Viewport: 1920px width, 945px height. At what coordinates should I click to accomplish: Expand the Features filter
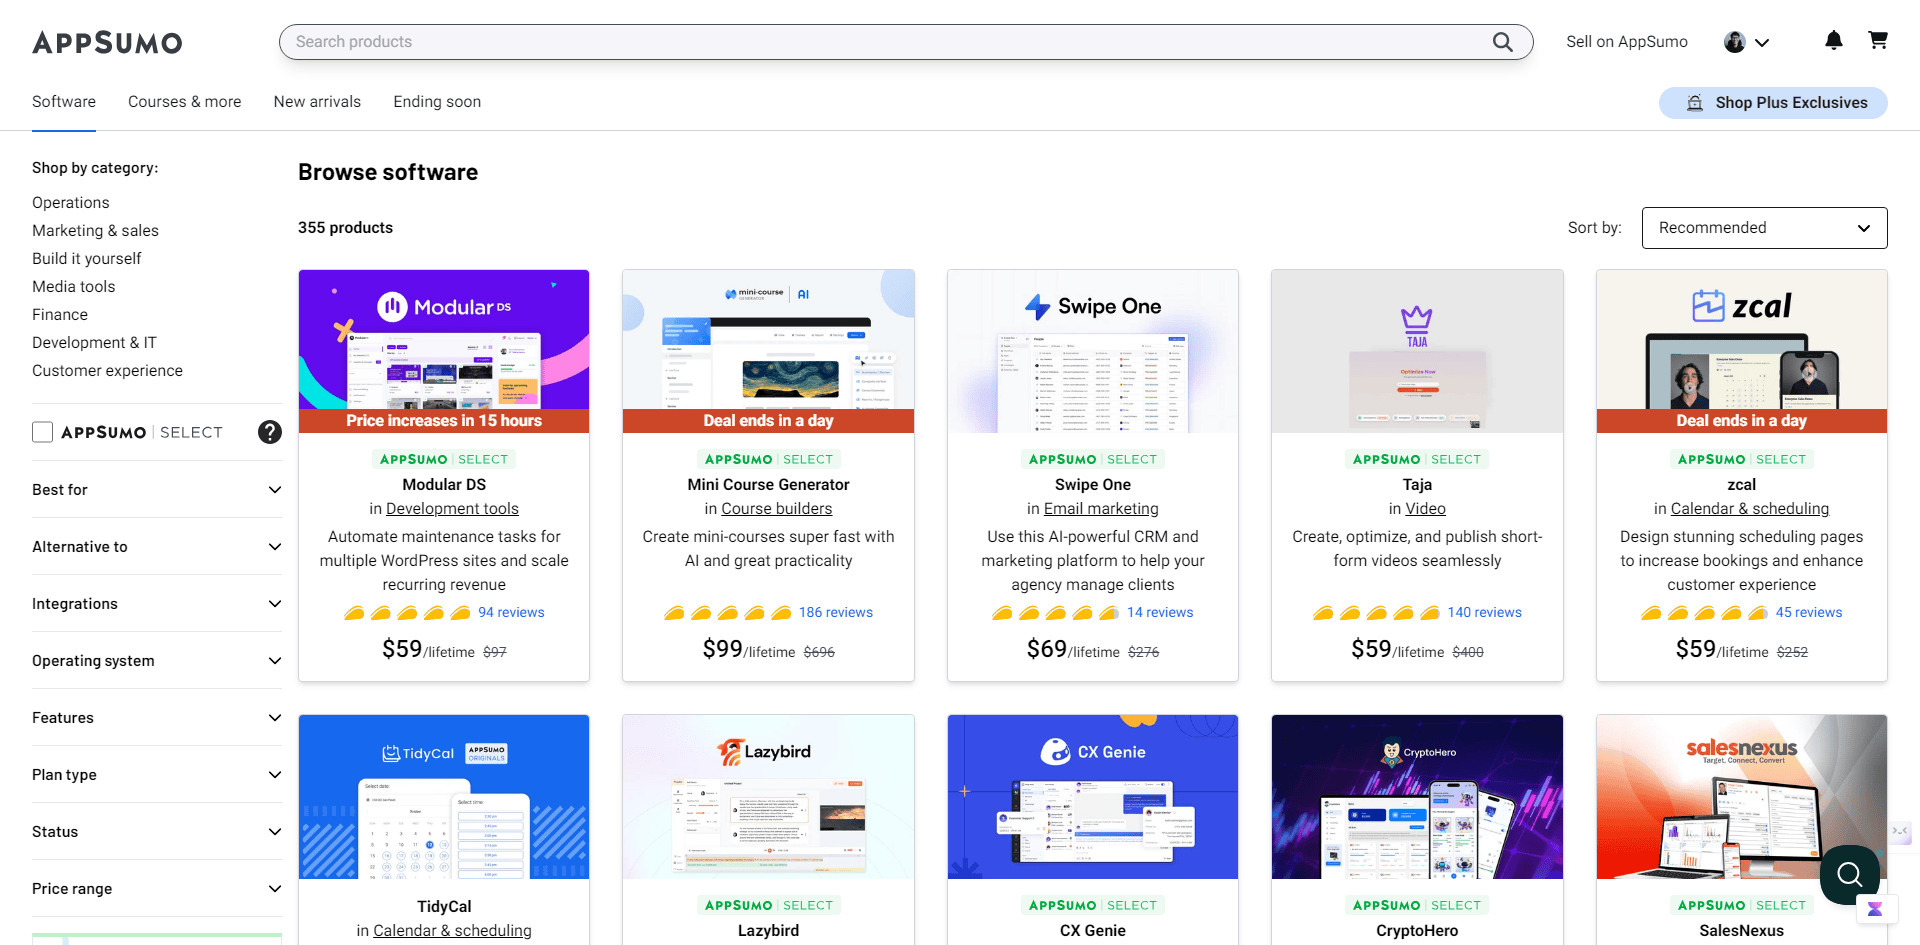tap(157, 718)
